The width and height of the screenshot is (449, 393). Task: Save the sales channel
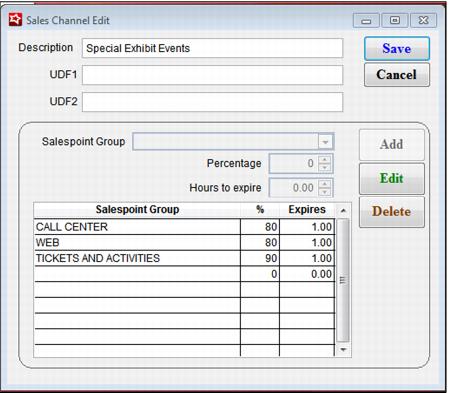click(397, 49)
